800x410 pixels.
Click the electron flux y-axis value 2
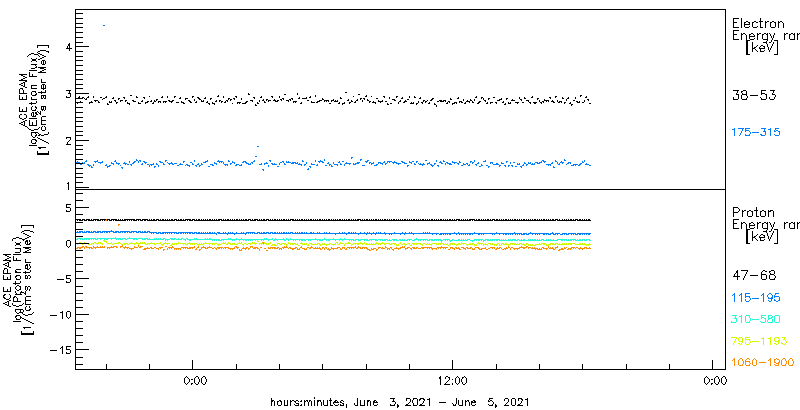pyautogui.click(x=67, y=141)
